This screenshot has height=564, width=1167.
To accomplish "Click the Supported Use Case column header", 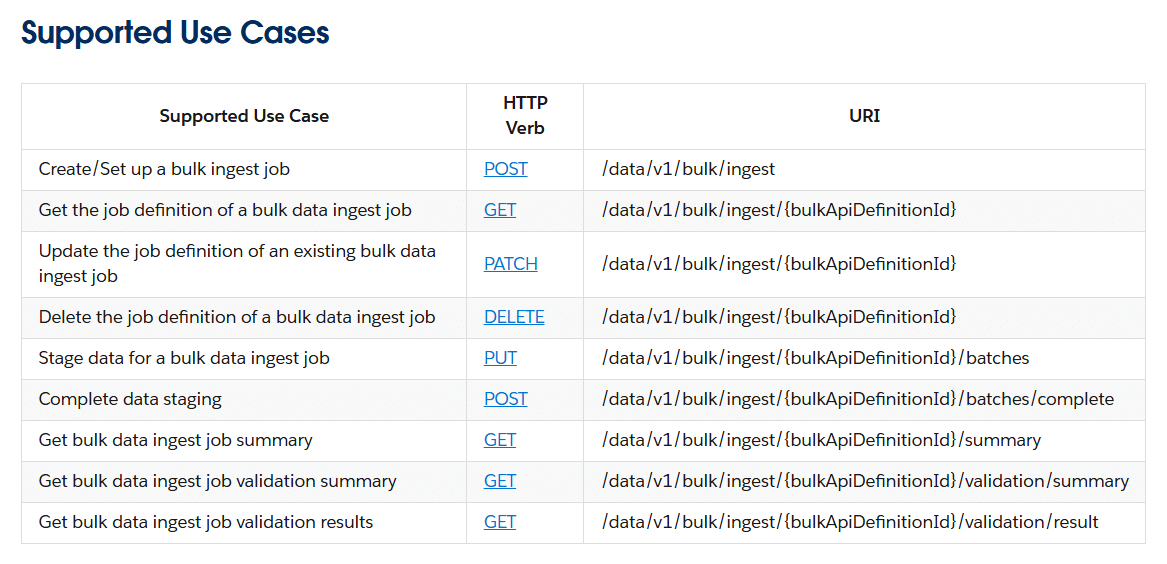I will click(244, 116).
